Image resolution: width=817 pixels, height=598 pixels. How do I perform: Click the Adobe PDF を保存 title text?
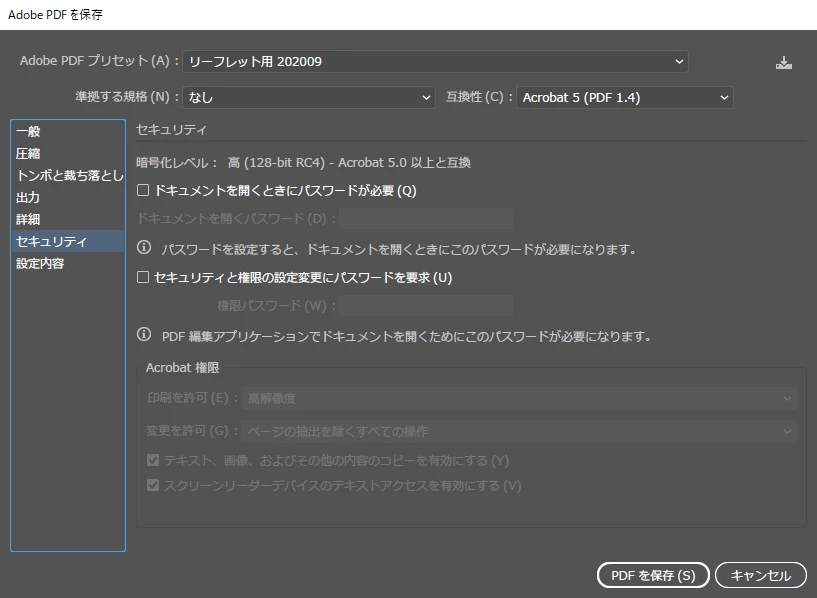[55, 15]
